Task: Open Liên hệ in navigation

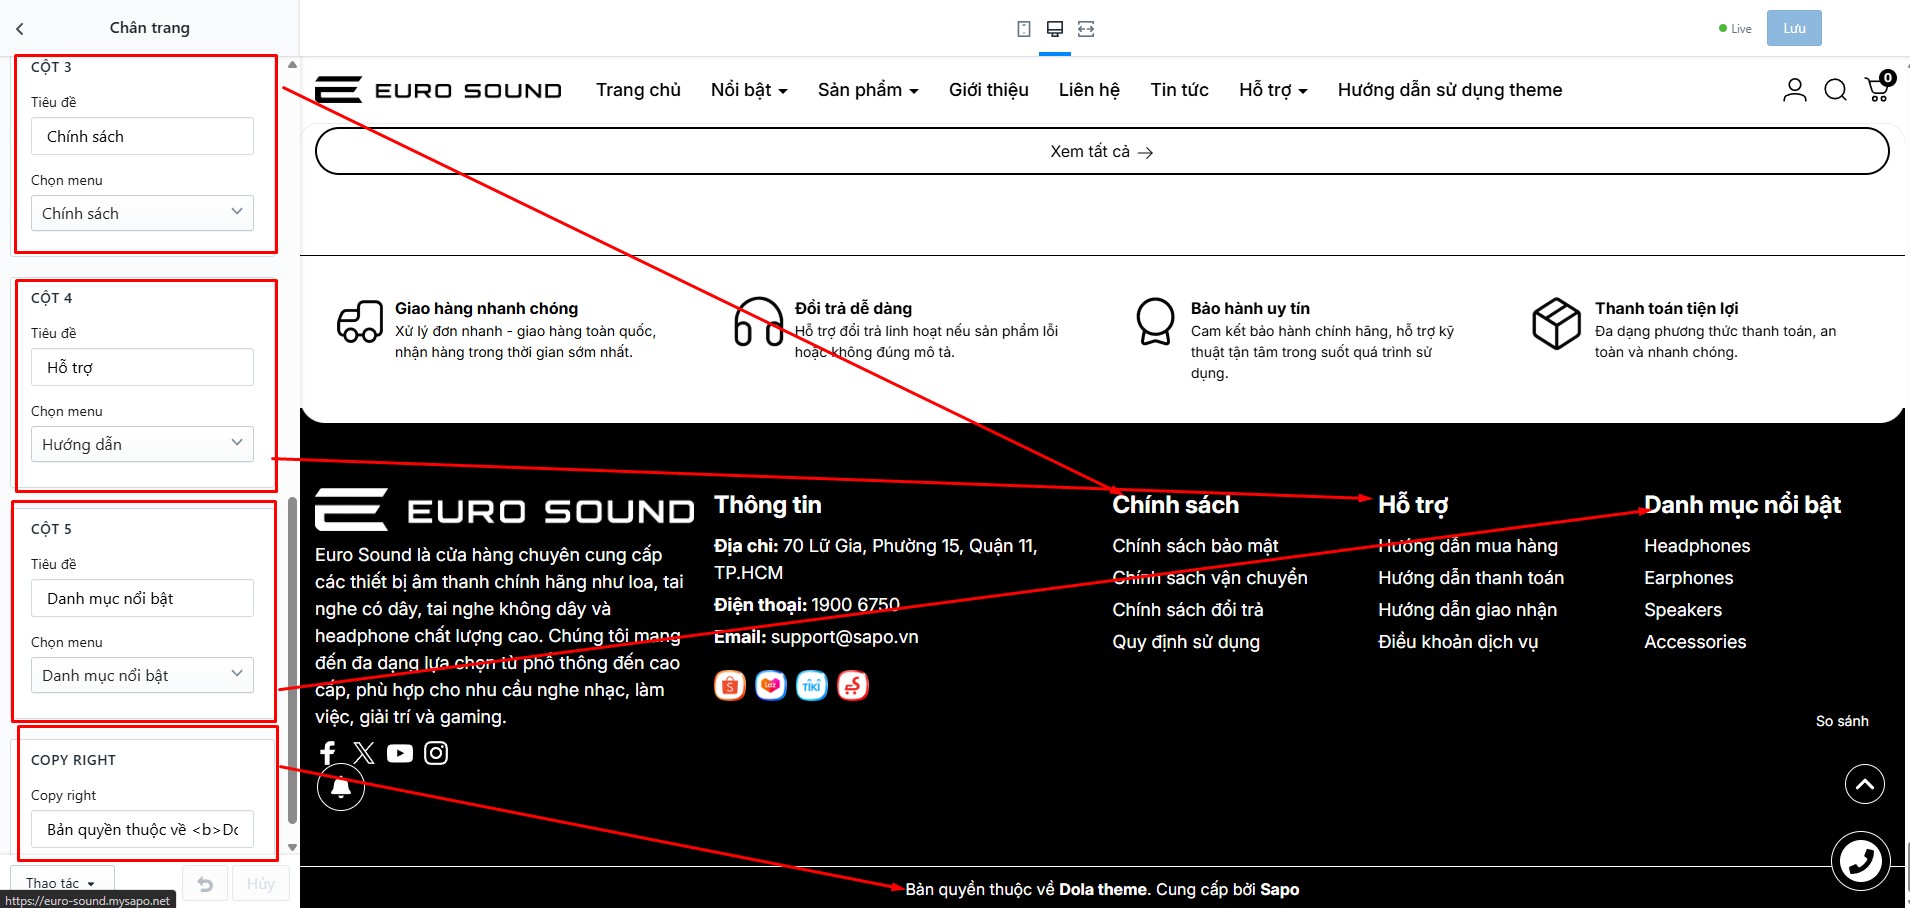Action: coord(1089,90)
